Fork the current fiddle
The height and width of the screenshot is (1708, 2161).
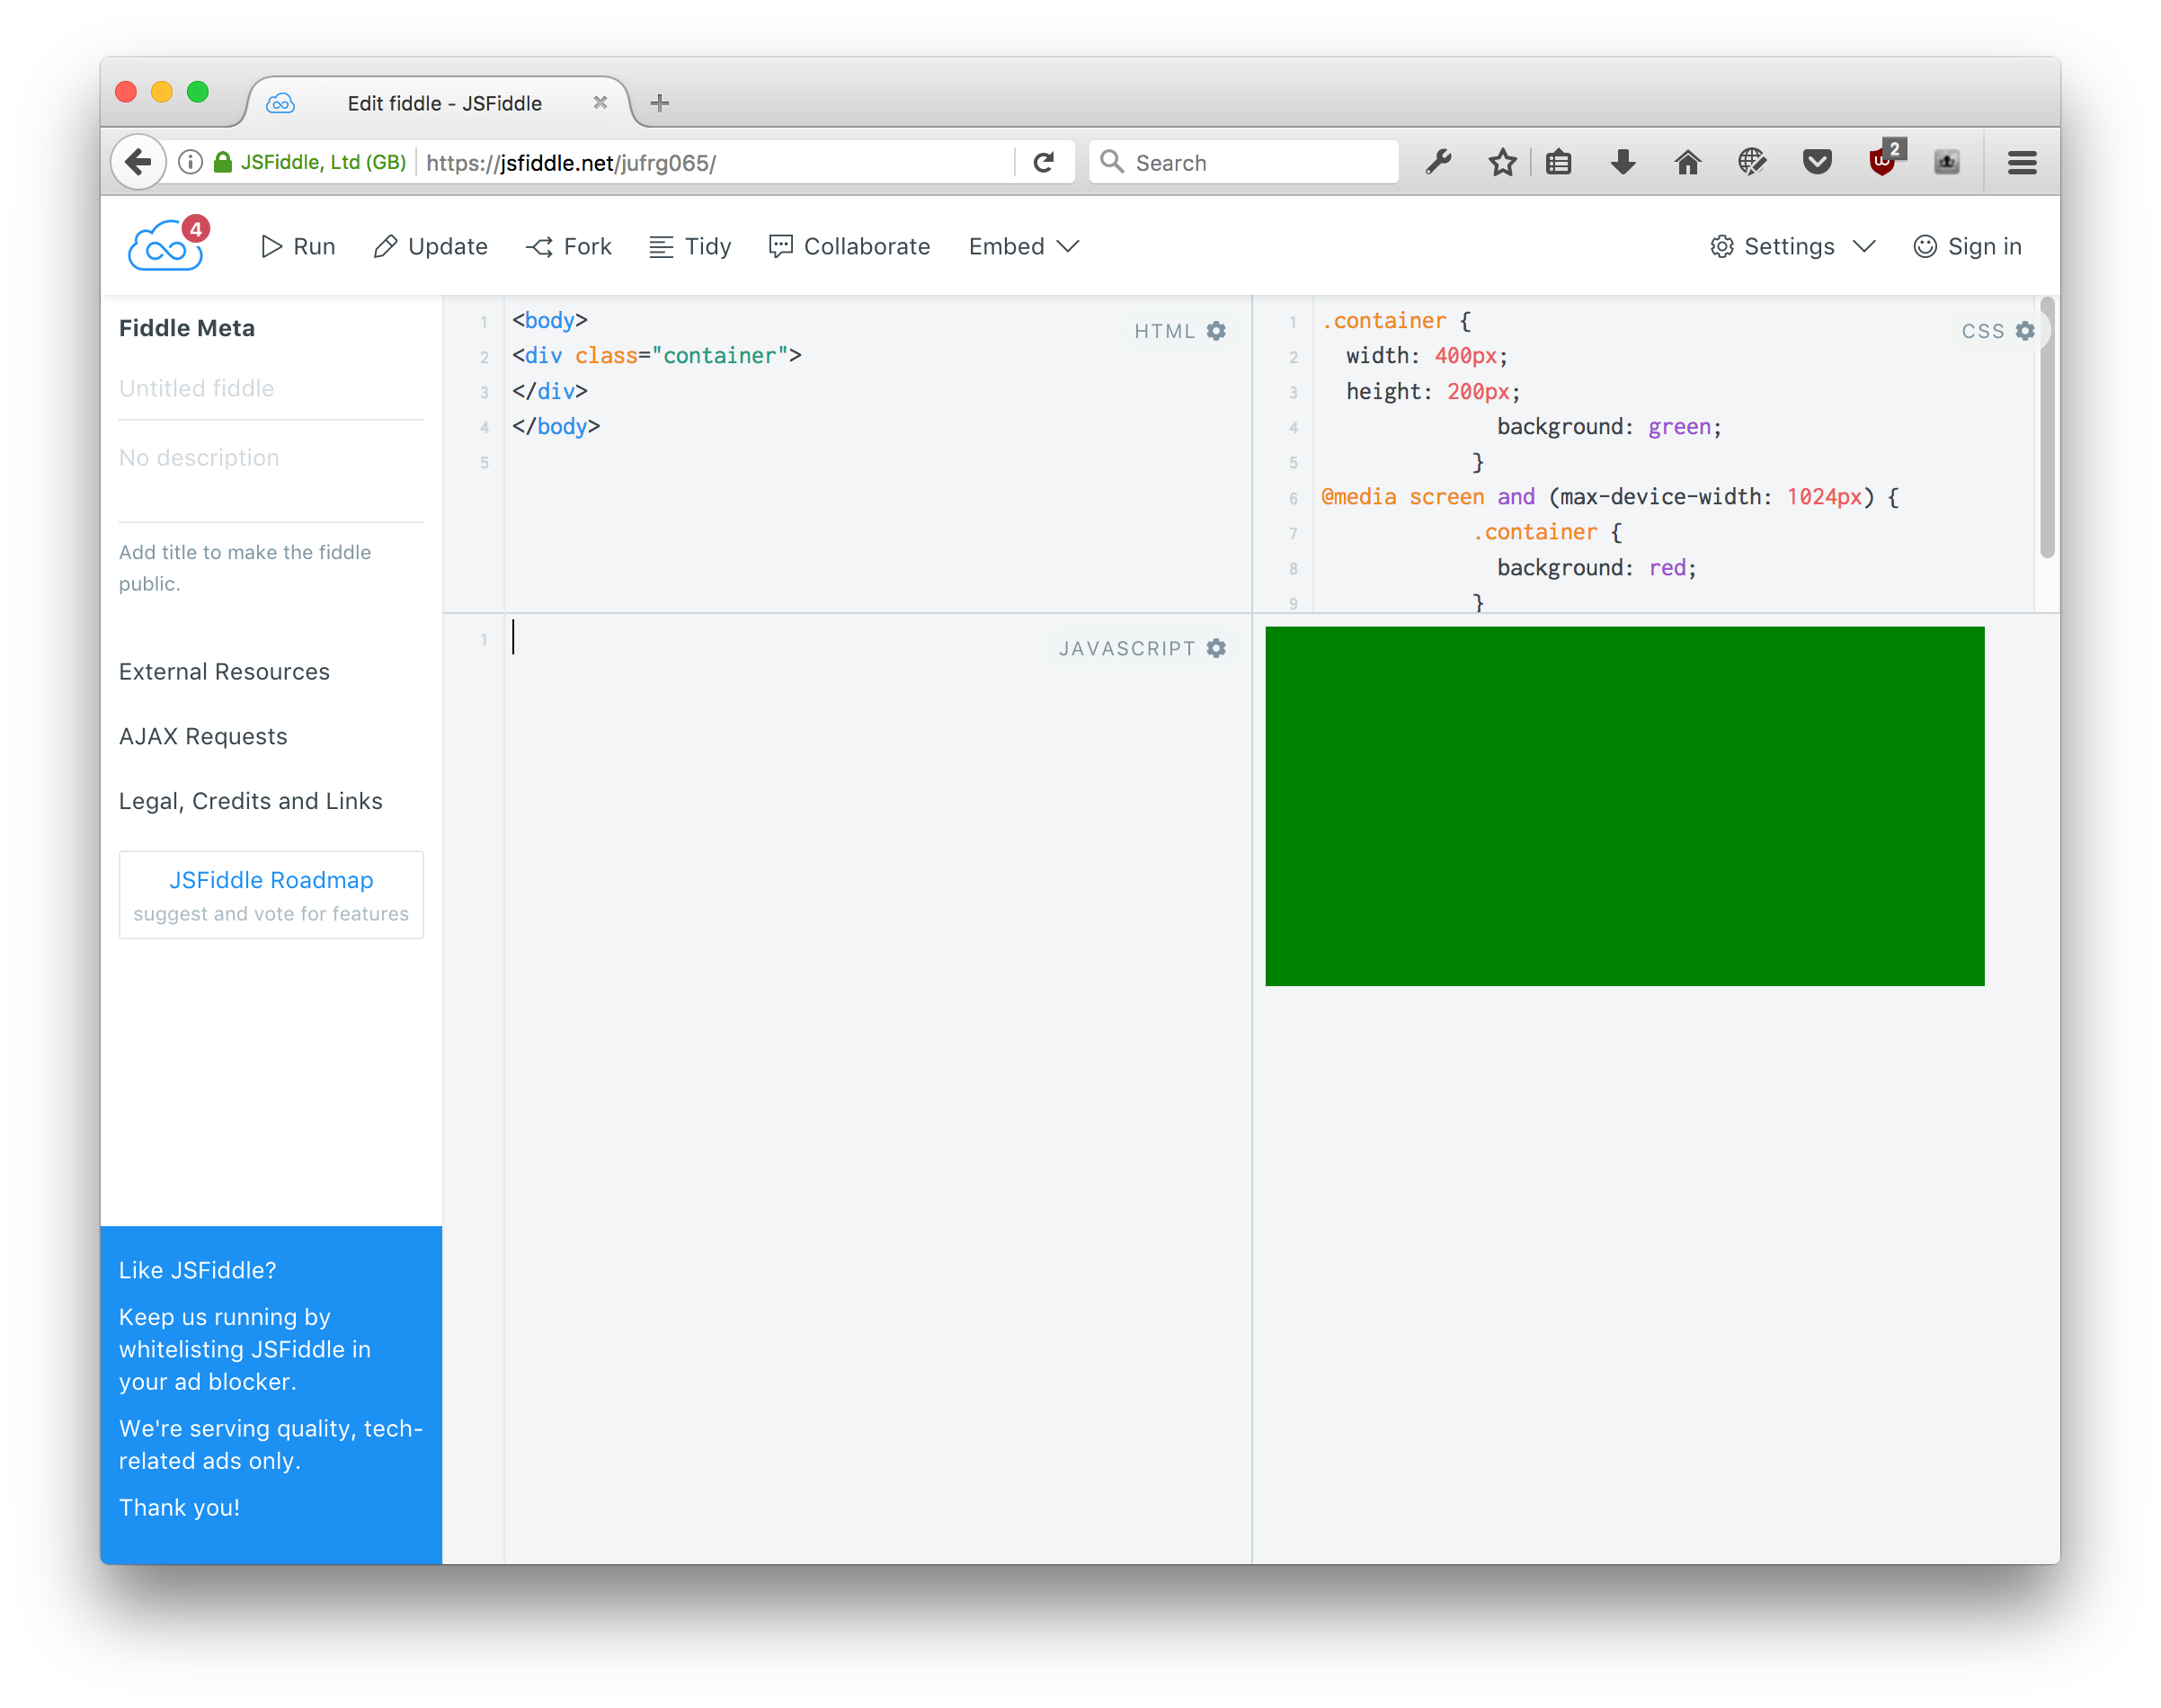point(568,246)
